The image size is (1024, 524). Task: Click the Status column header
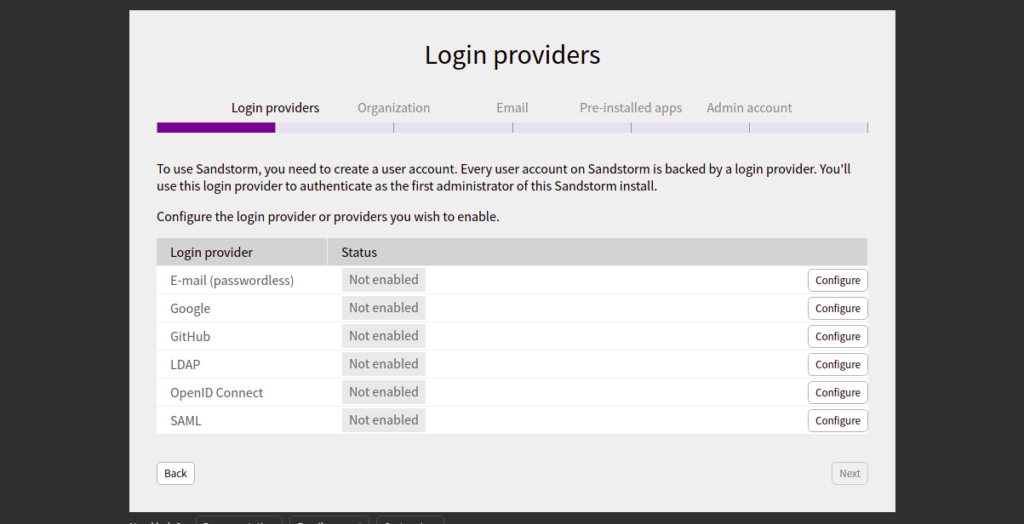[597, 252]
